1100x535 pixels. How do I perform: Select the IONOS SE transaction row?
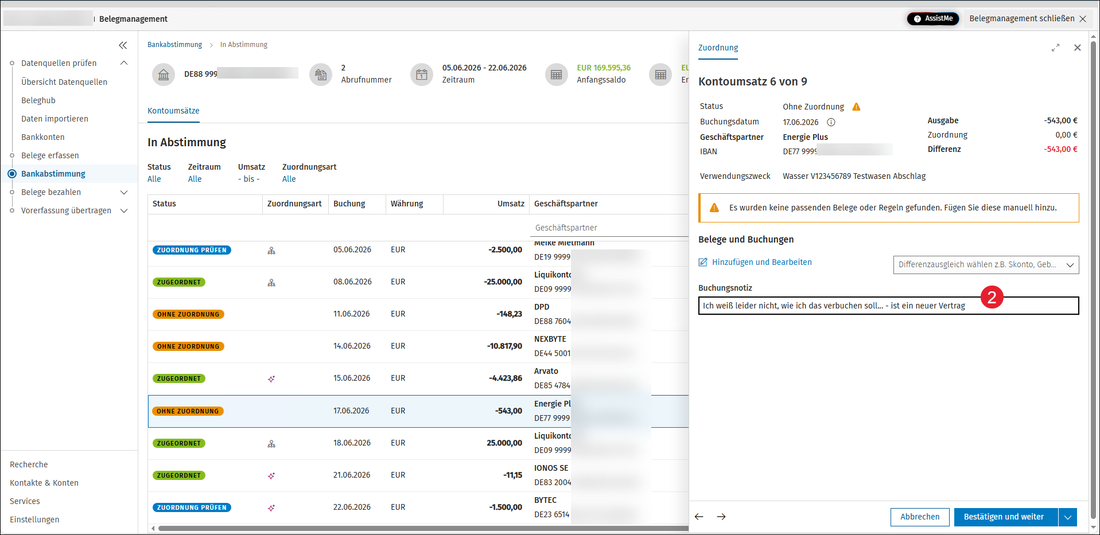point(418,475)
